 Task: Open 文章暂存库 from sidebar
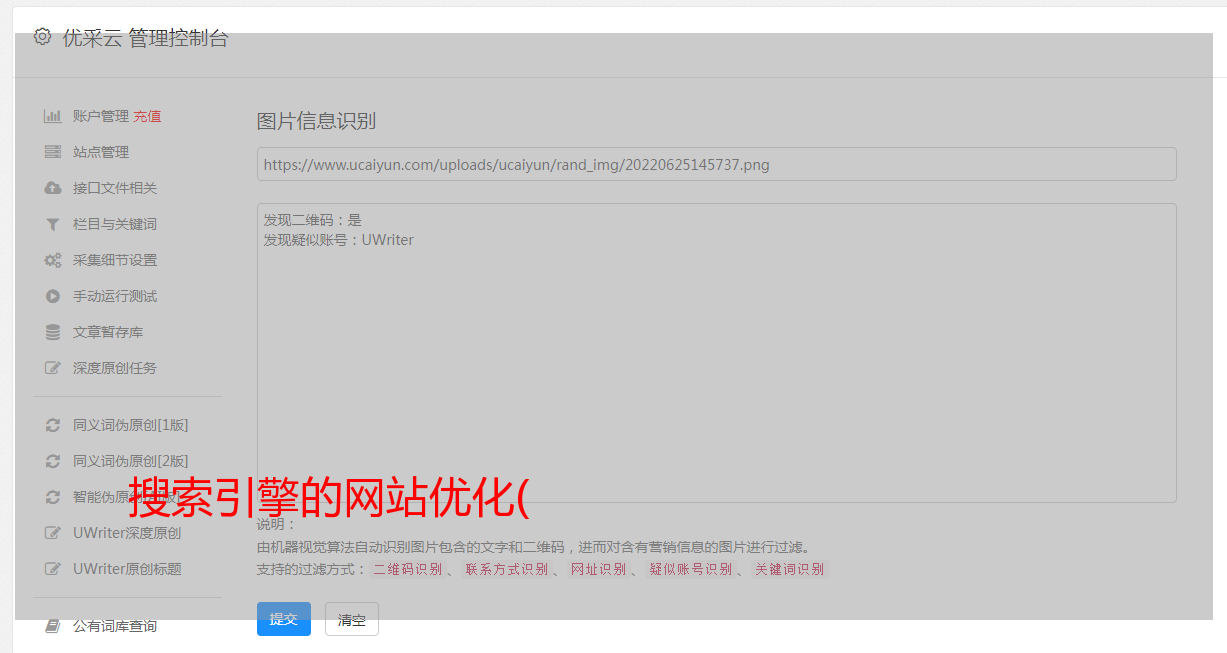108,332
